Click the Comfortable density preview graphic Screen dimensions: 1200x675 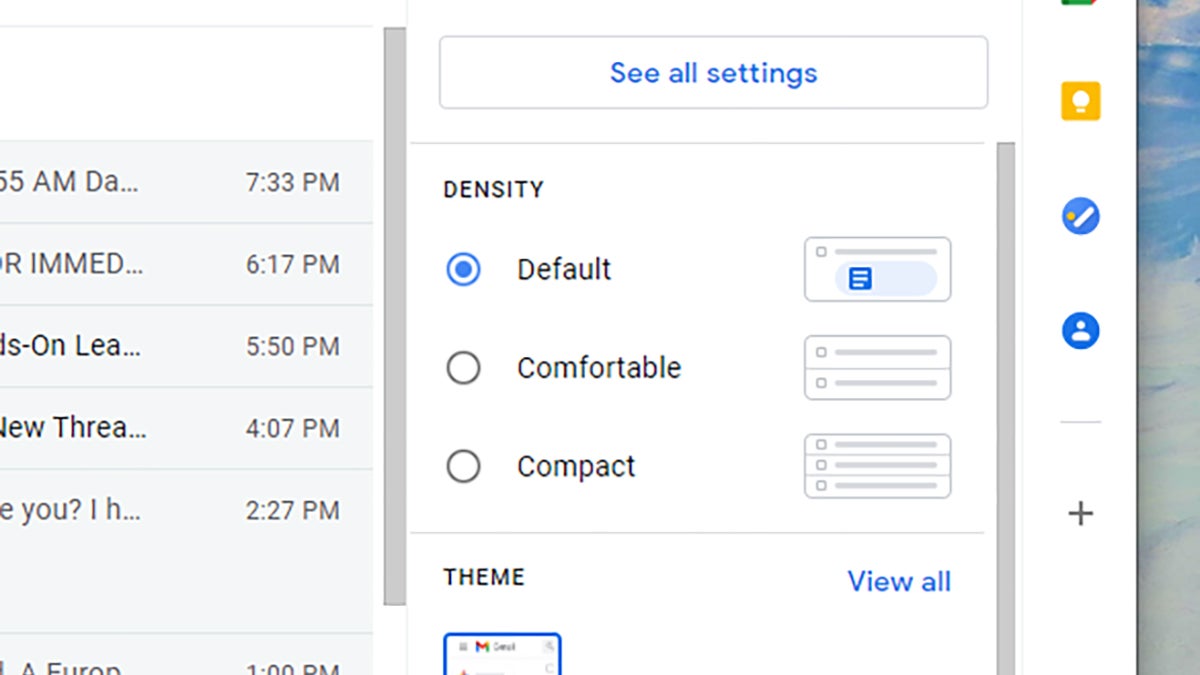[x=877, y=367]
